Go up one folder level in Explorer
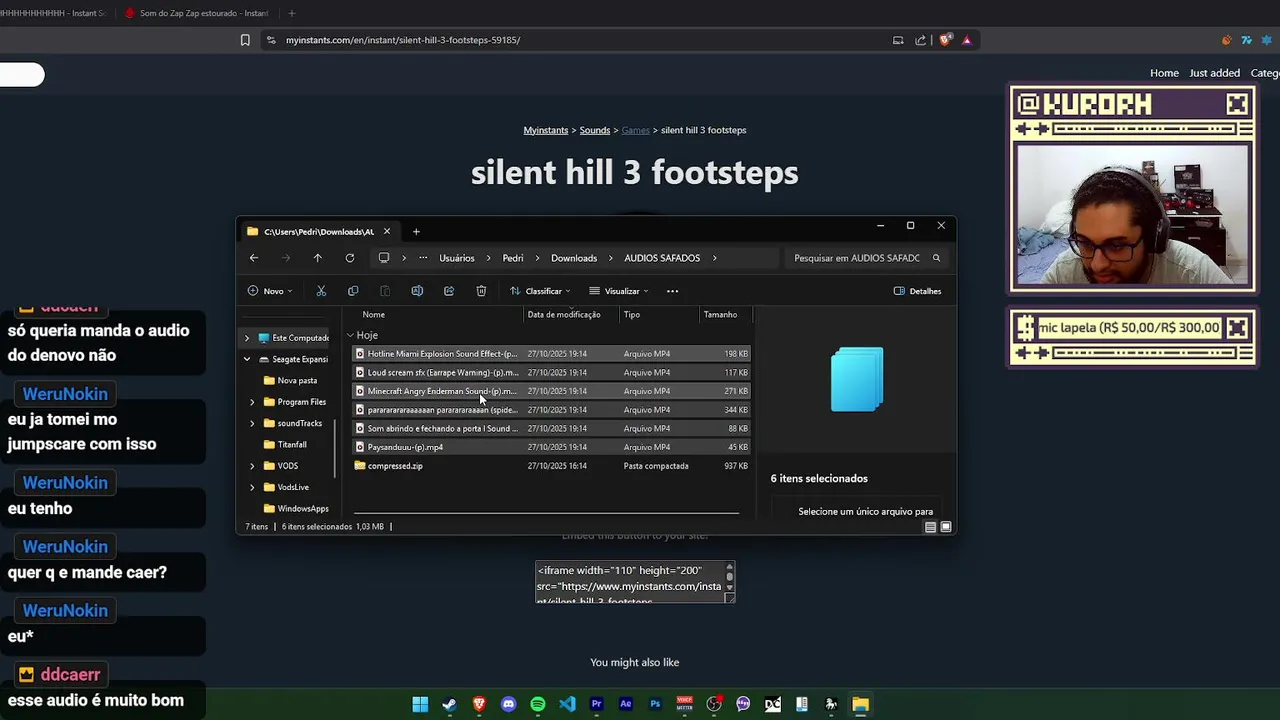This screenshot has width=1280, height=720. (318, 258)
